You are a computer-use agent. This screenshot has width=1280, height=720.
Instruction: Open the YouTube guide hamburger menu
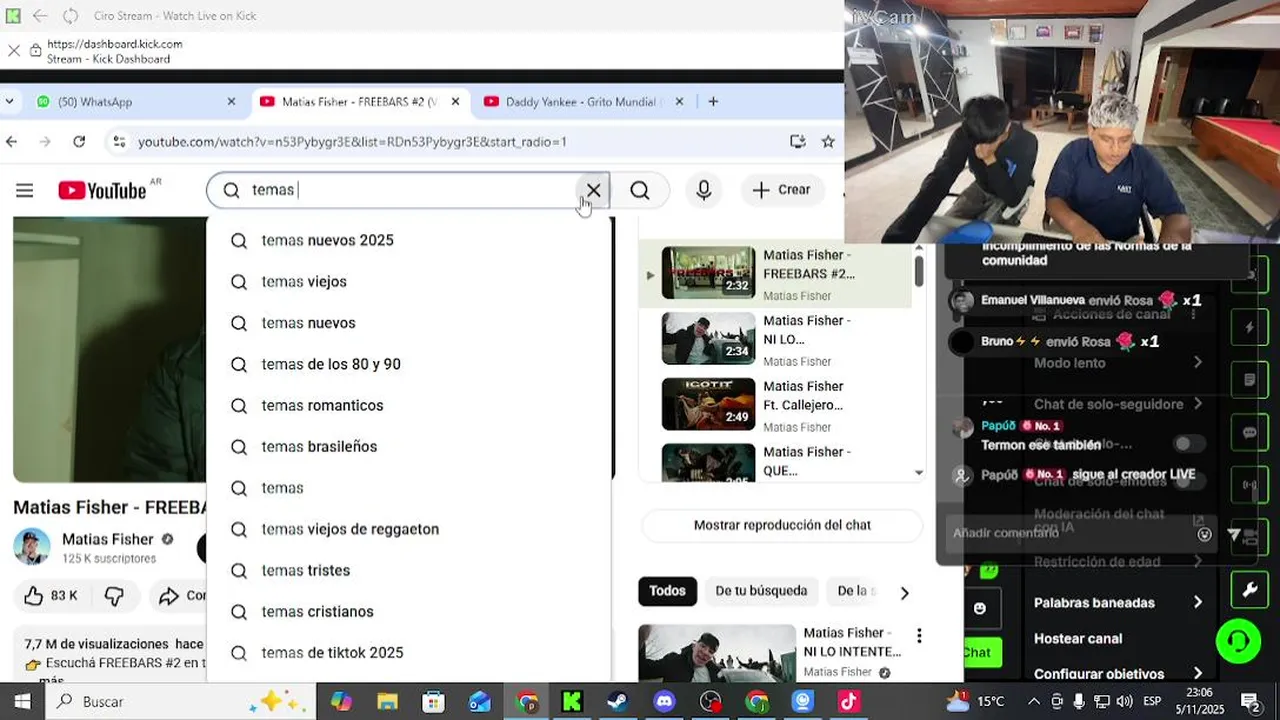tap(24, 190)
